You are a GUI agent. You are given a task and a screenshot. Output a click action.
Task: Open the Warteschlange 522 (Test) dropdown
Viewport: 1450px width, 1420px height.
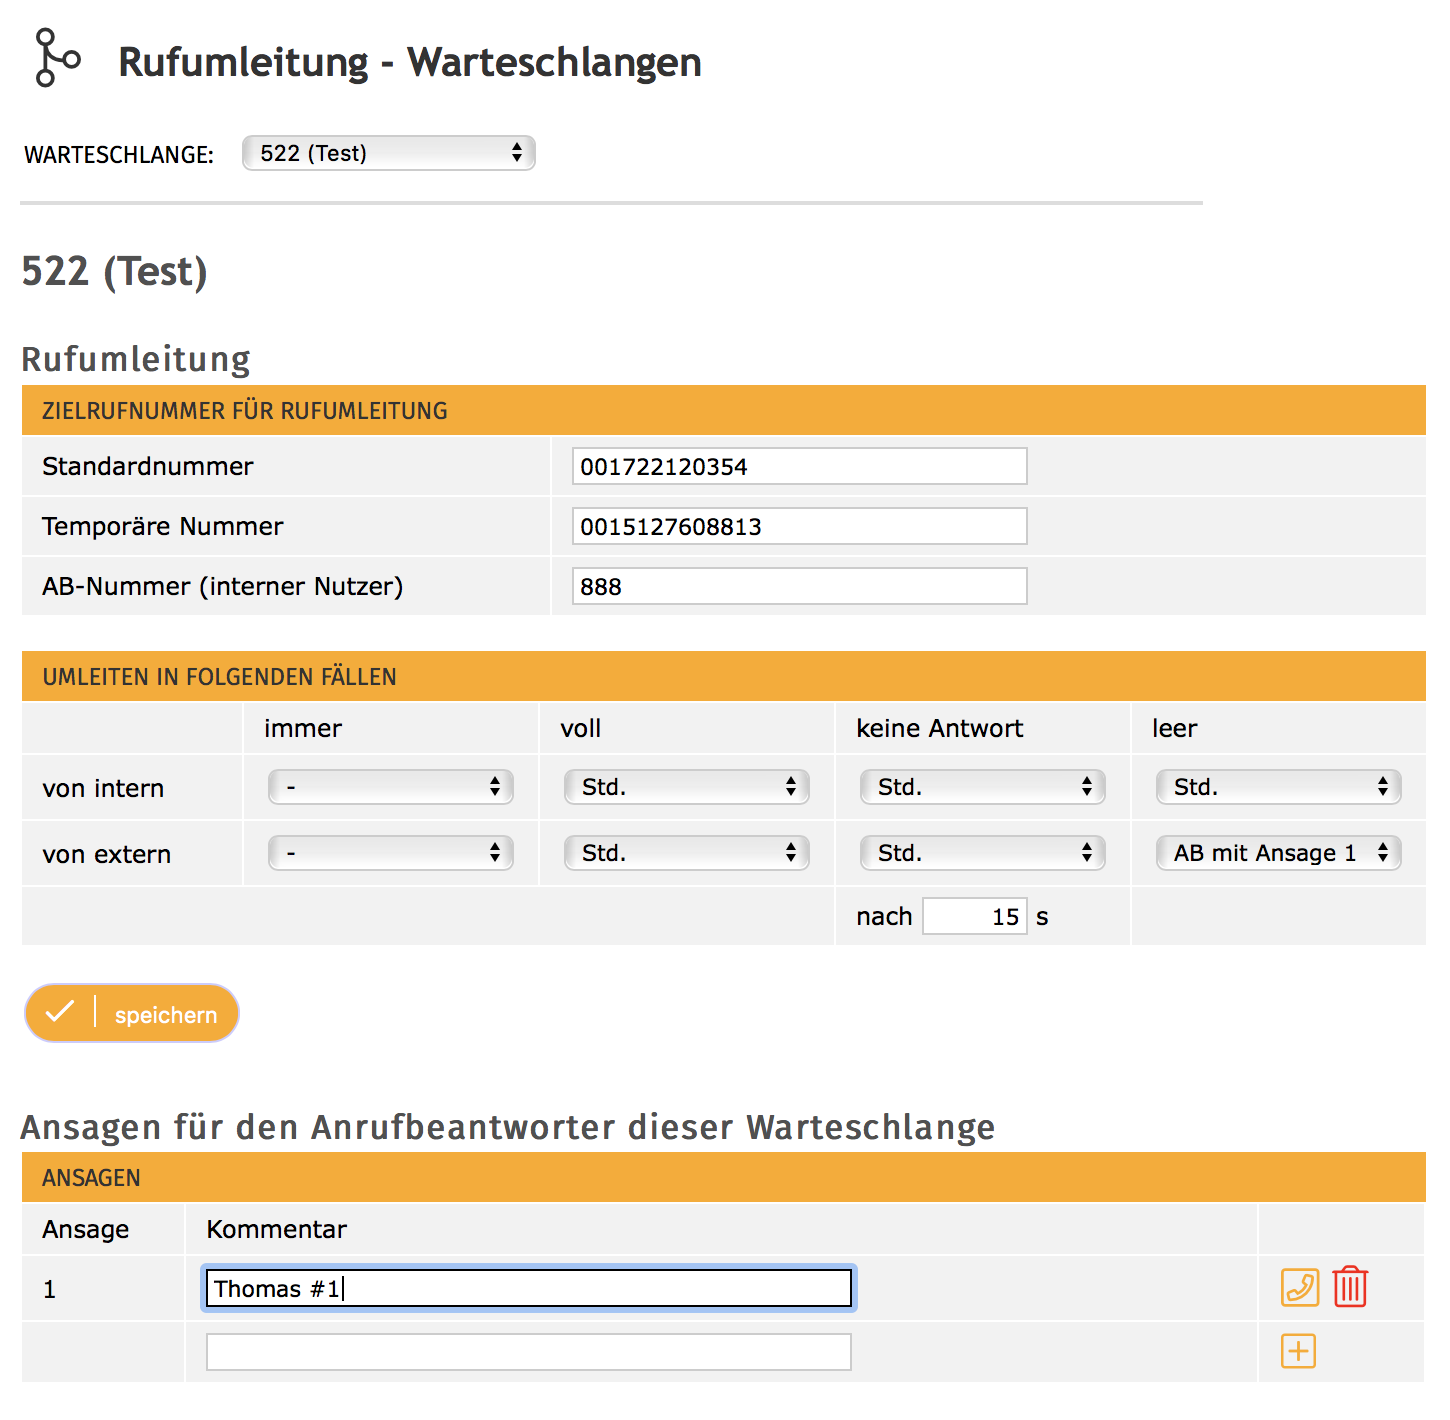coord(389,154)
